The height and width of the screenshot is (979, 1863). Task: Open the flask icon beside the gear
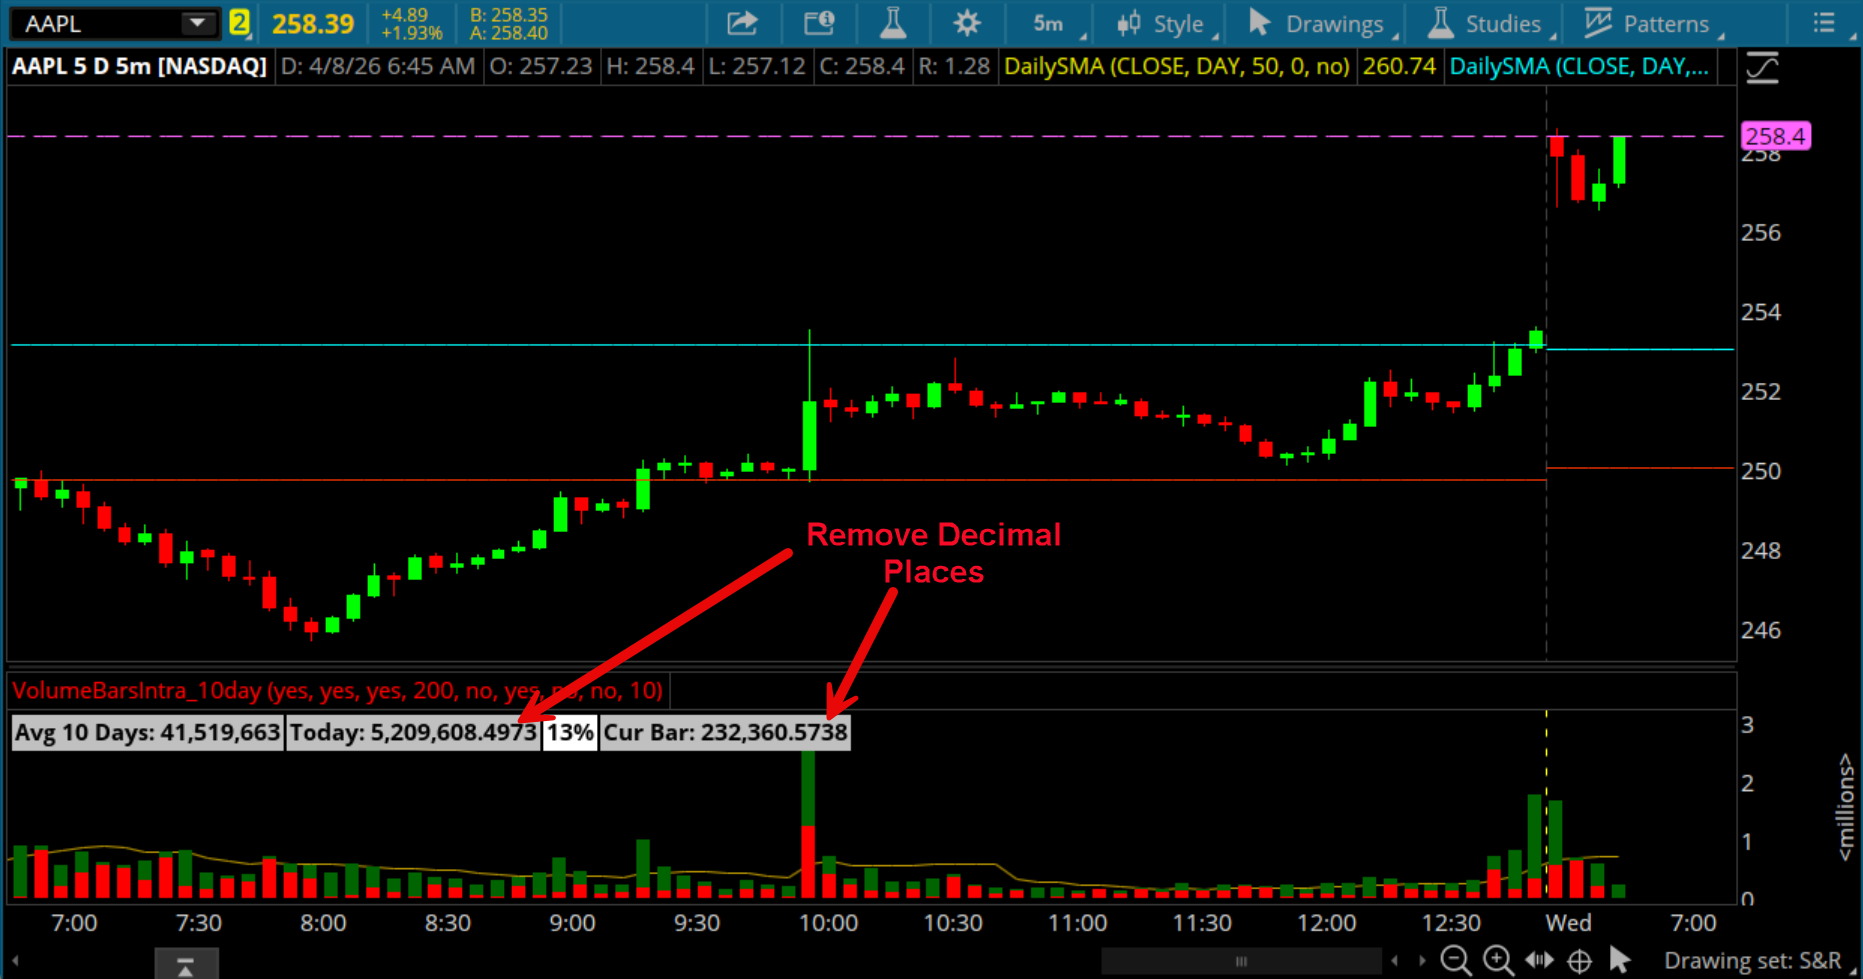893,23
